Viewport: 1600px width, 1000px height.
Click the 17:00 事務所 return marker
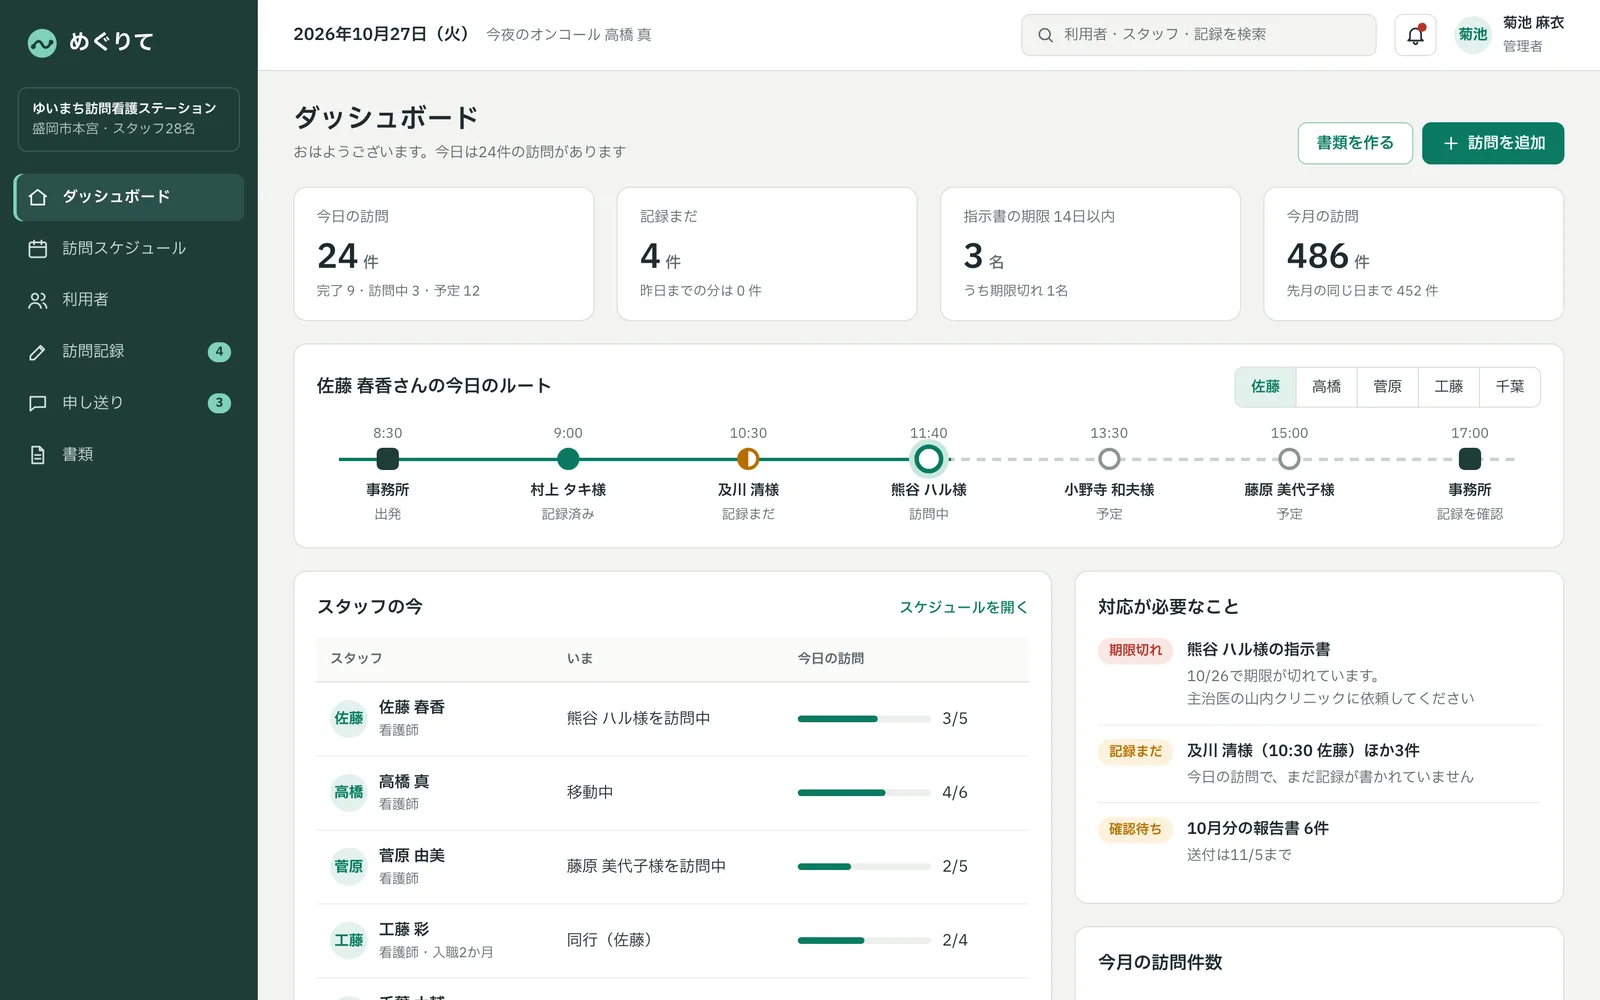click(x=1470, y=459)
